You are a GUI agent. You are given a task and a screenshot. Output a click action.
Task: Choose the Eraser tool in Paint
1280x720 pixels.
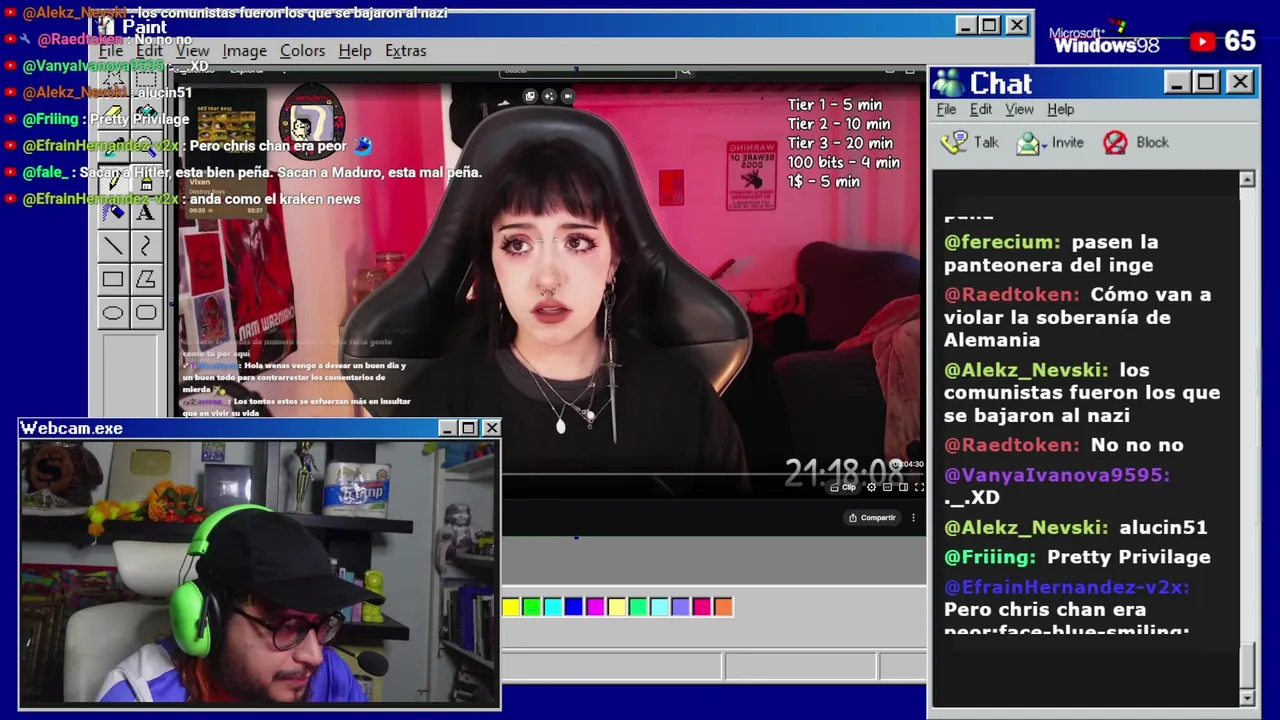click(x=113, y=112)
